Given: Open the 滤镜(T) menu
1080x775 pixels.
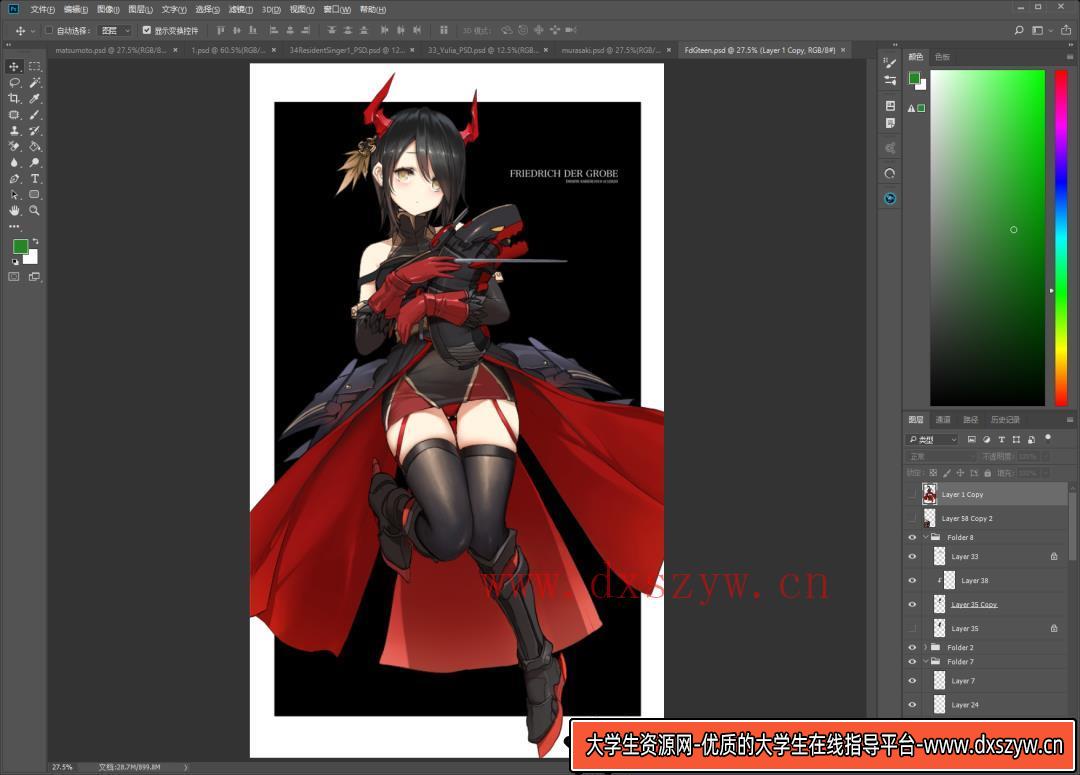Looking at the screenshot, I should pyautogui.click(x=240, y=10).
